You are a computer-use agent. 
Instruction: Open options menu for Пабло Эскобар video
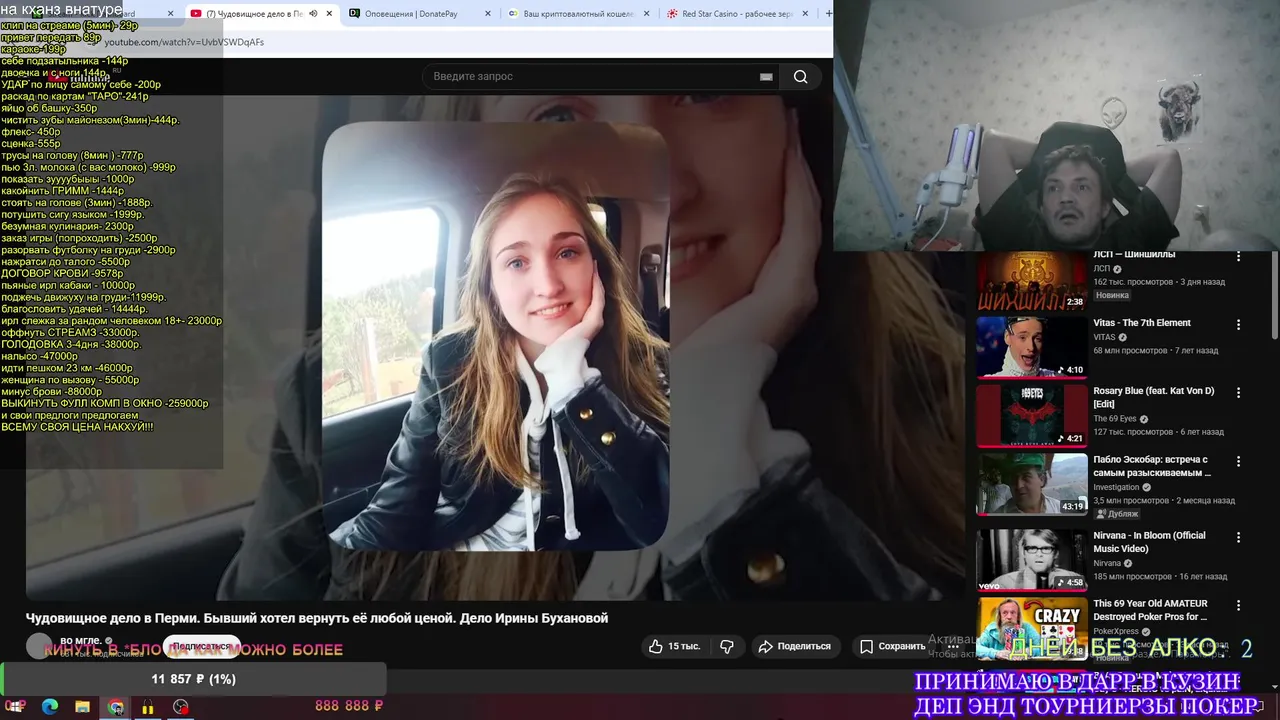1238,461
